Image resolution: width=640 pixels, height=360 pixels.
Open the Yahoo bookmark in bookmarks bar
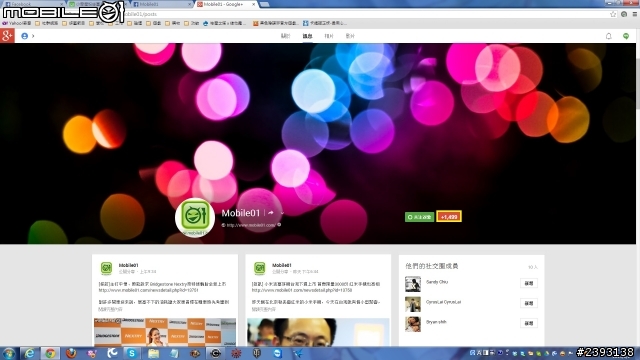coord(17,23)
